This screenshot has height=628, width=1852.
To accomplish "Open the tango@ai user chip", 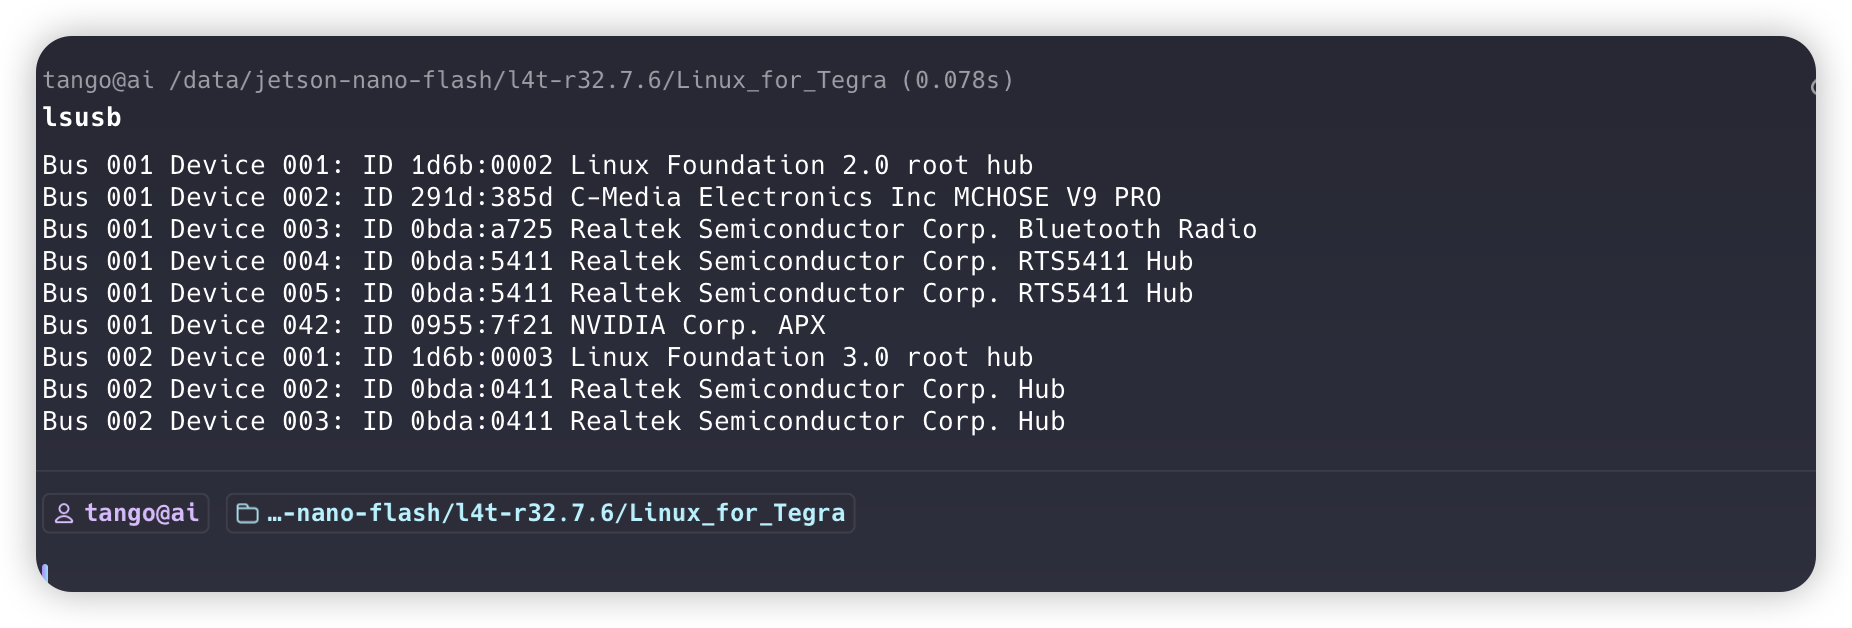I will tap(126, 513).
